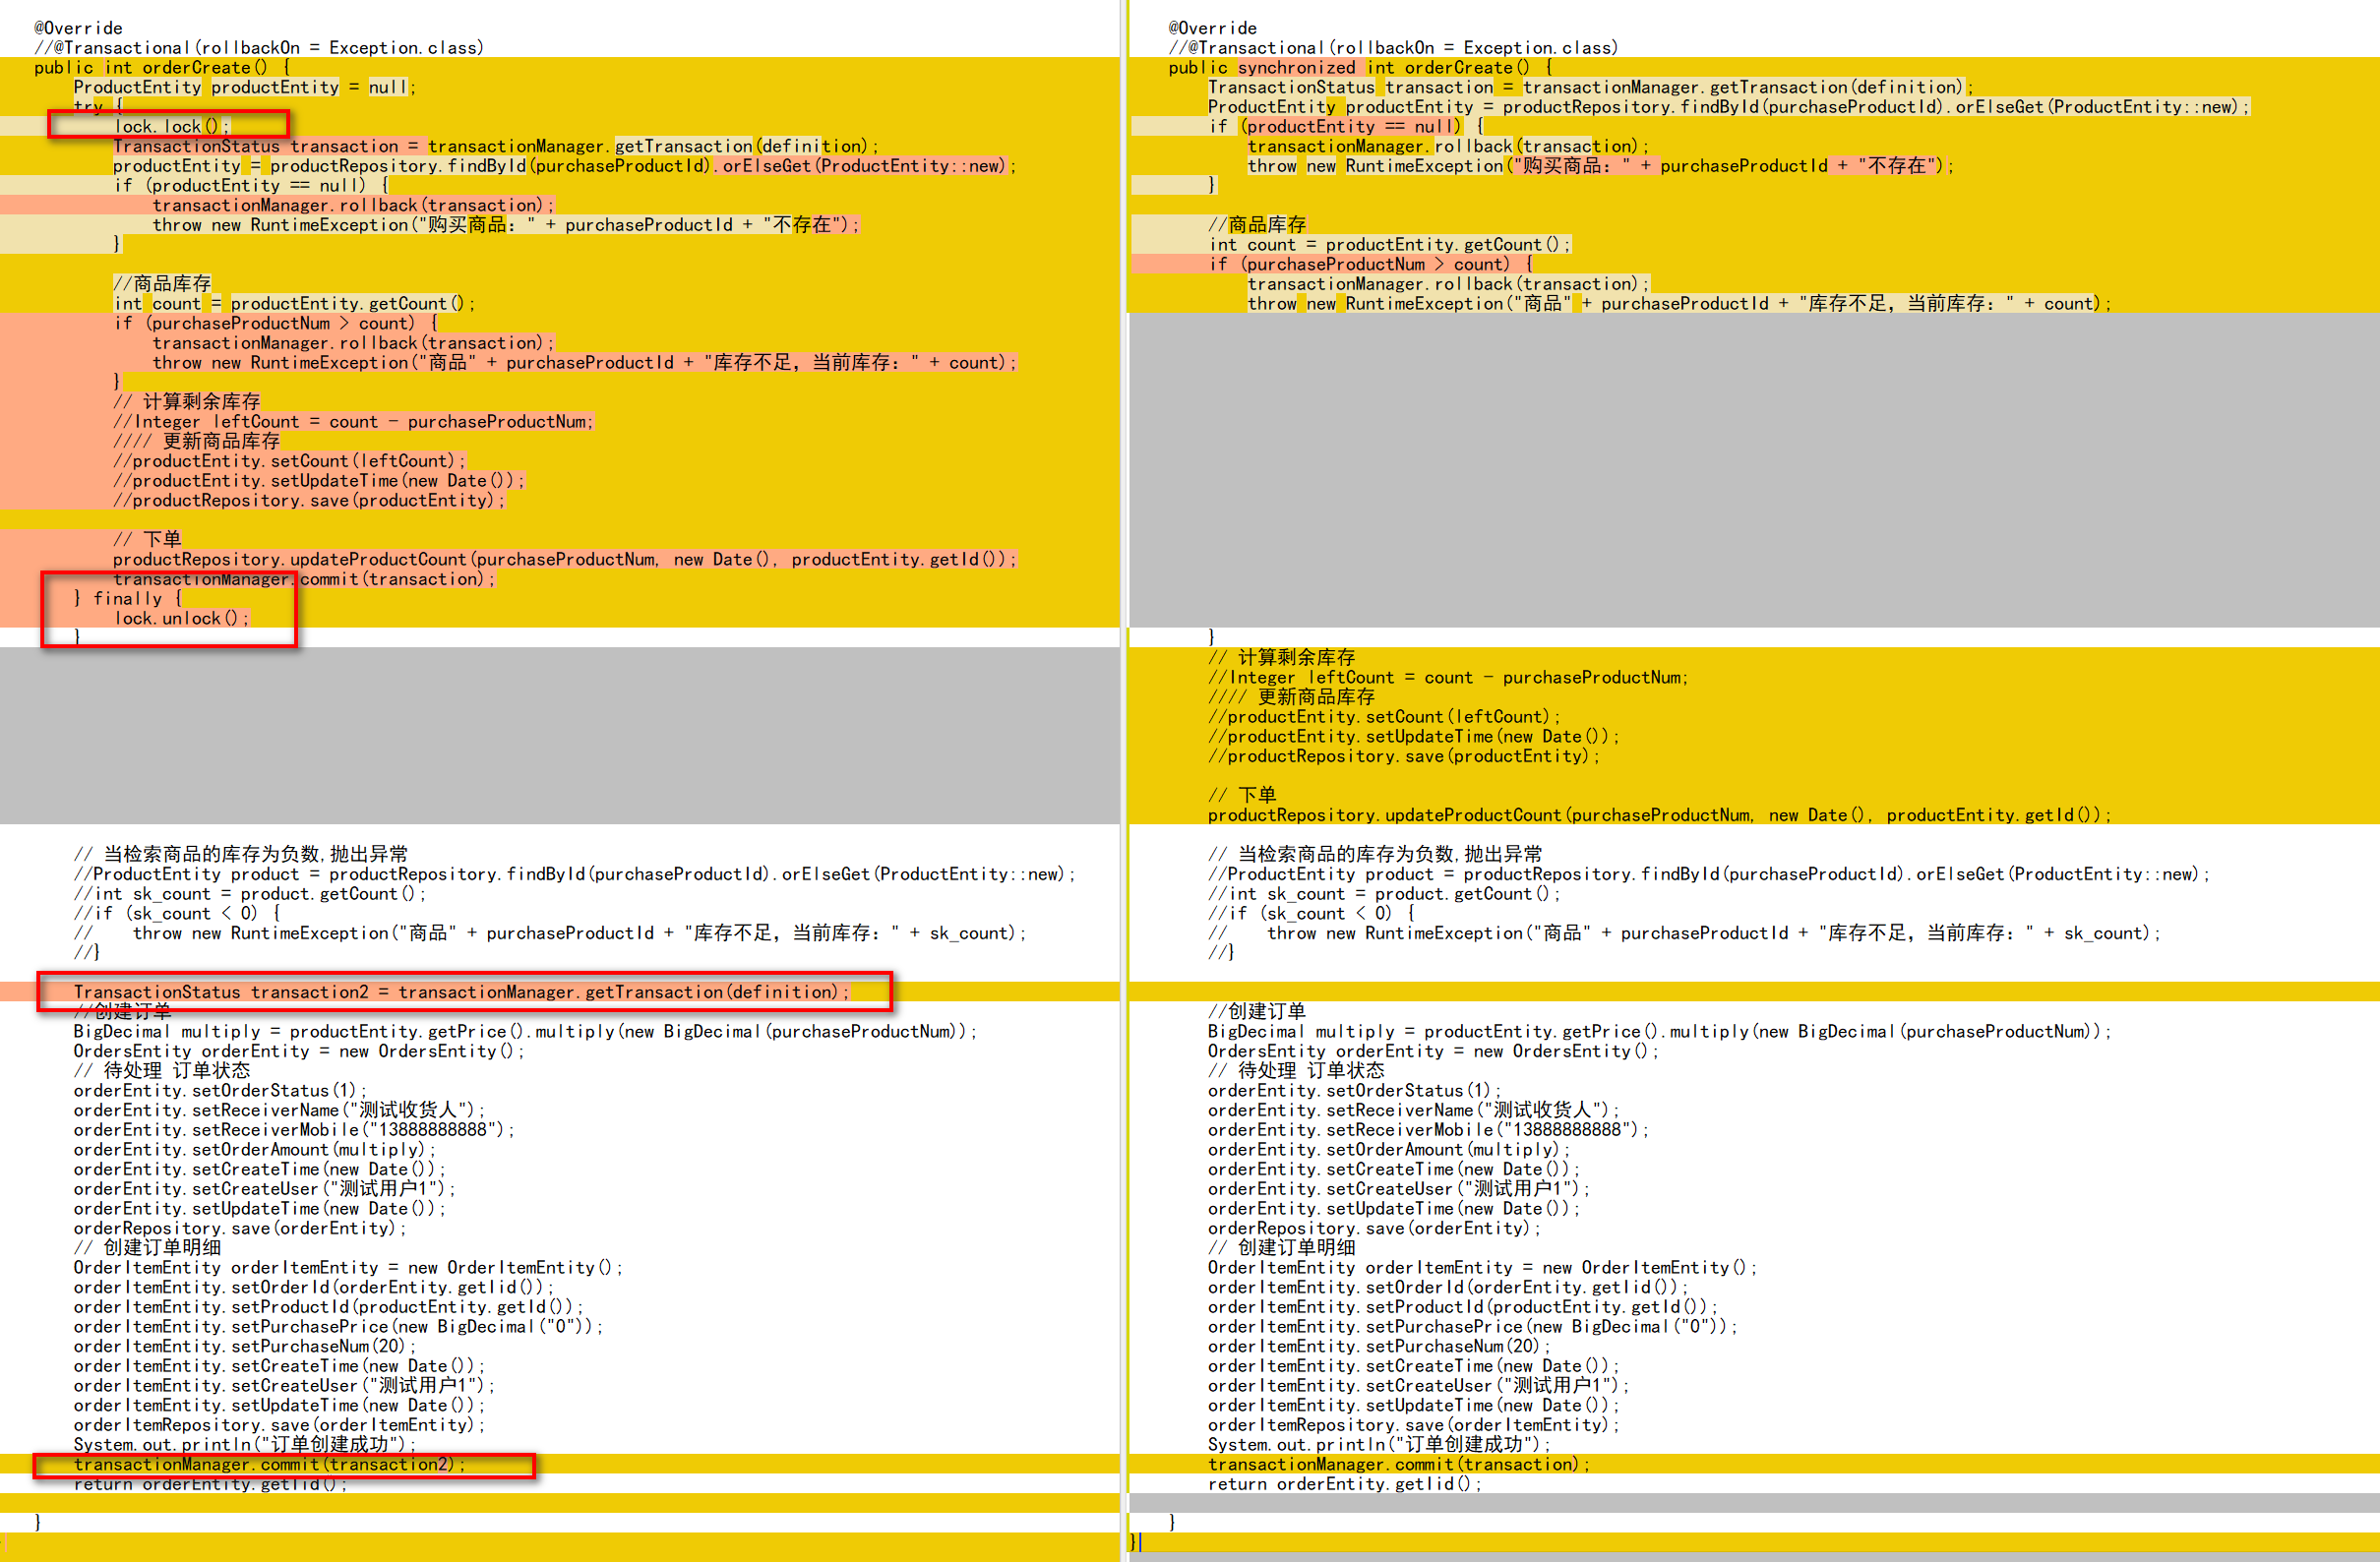Click the "TransactionStatus transaction2" declaration line

click(461, 992)
